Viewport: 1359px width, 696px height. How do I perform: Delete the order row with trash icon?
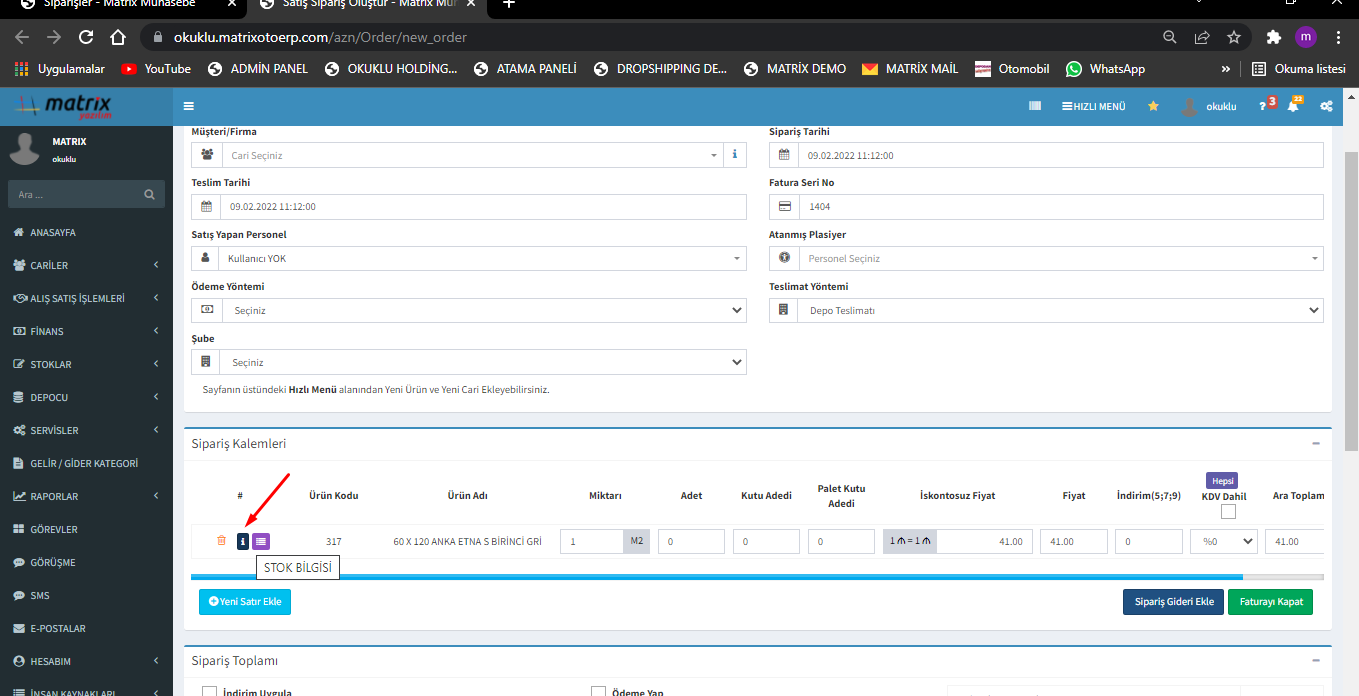click(x=221, y=541)
